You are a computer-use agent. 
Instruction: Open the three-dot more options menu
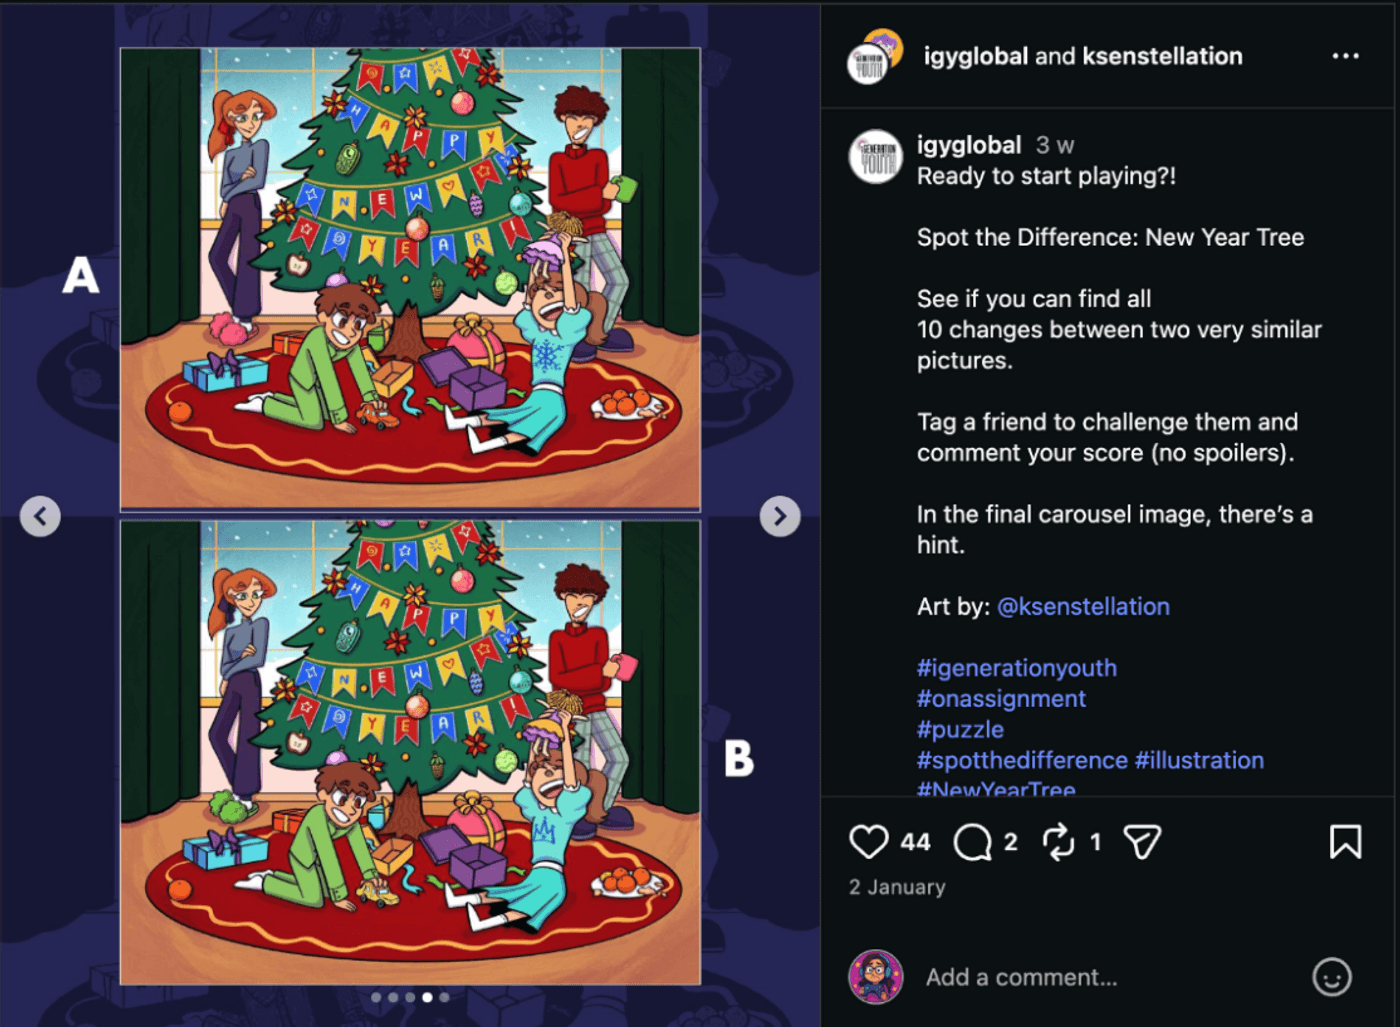tap(1345, 56)
